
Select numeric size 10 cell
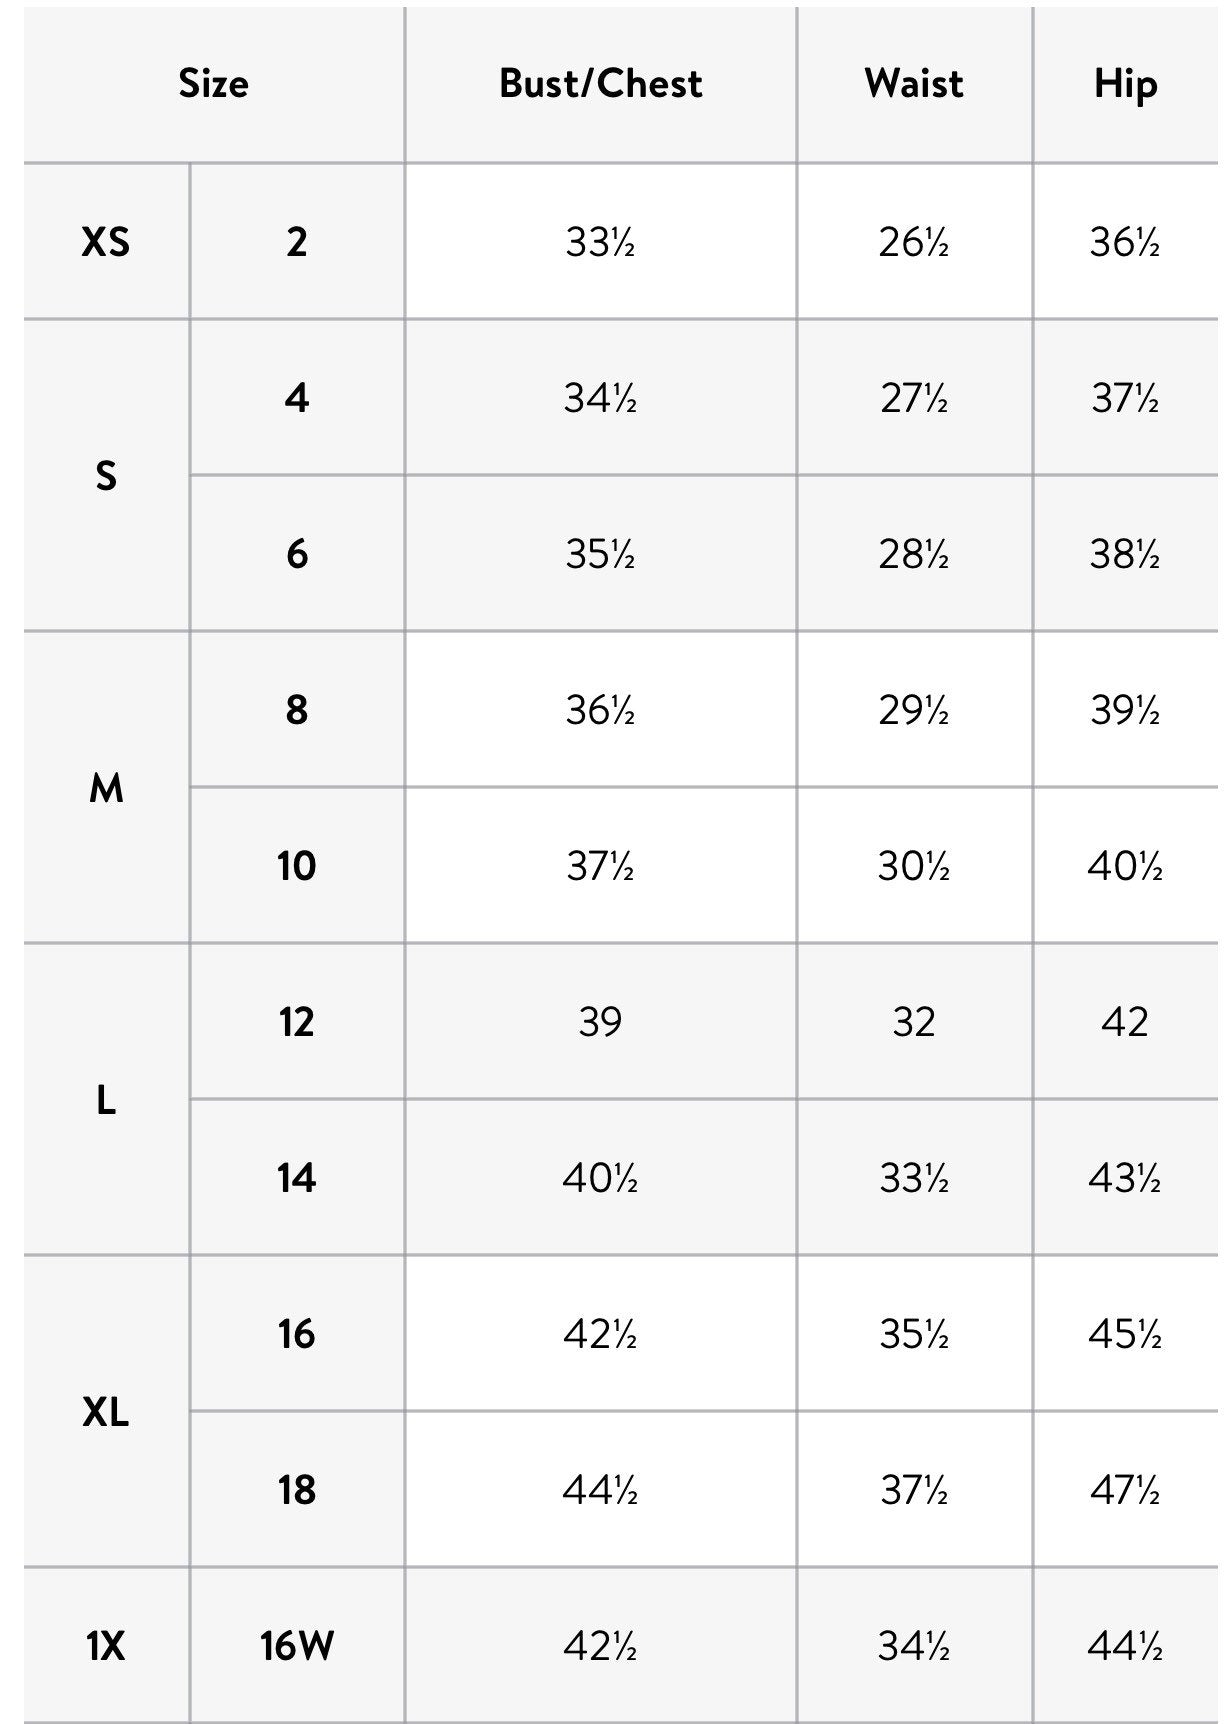pyautogui.click(x=297, y=866)
